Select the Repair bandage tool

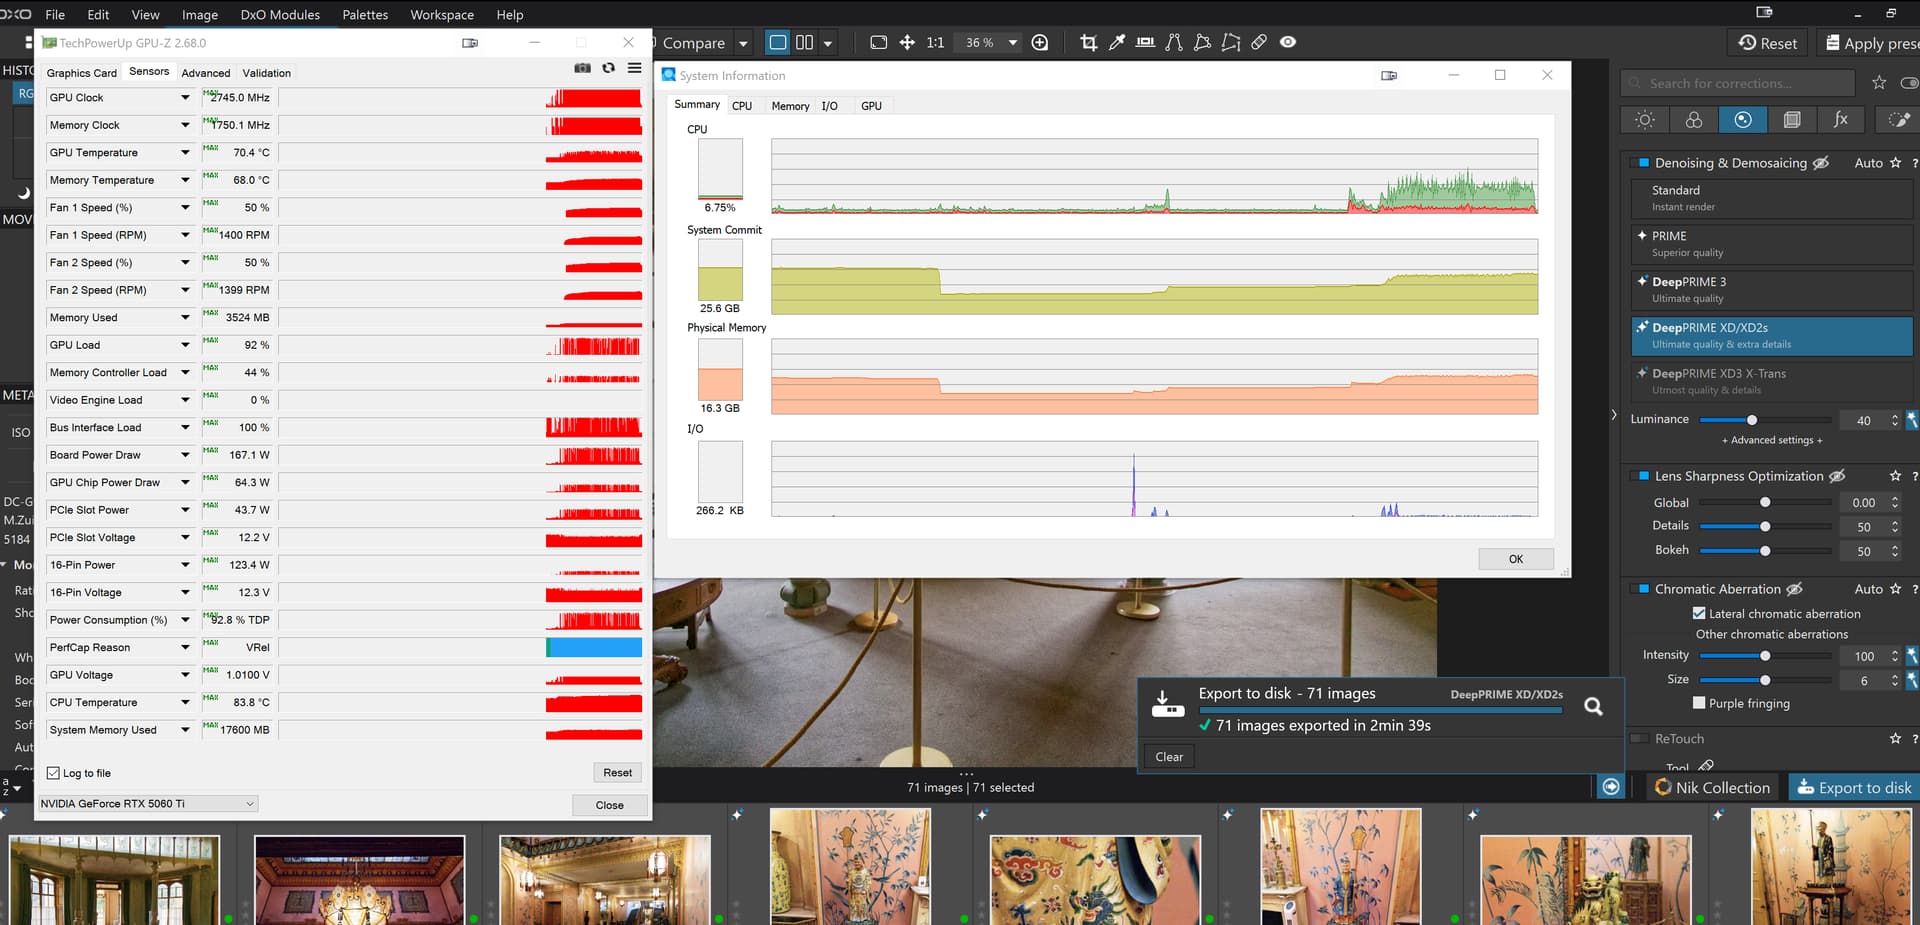pyautogui.click(x=1259, y=42)
